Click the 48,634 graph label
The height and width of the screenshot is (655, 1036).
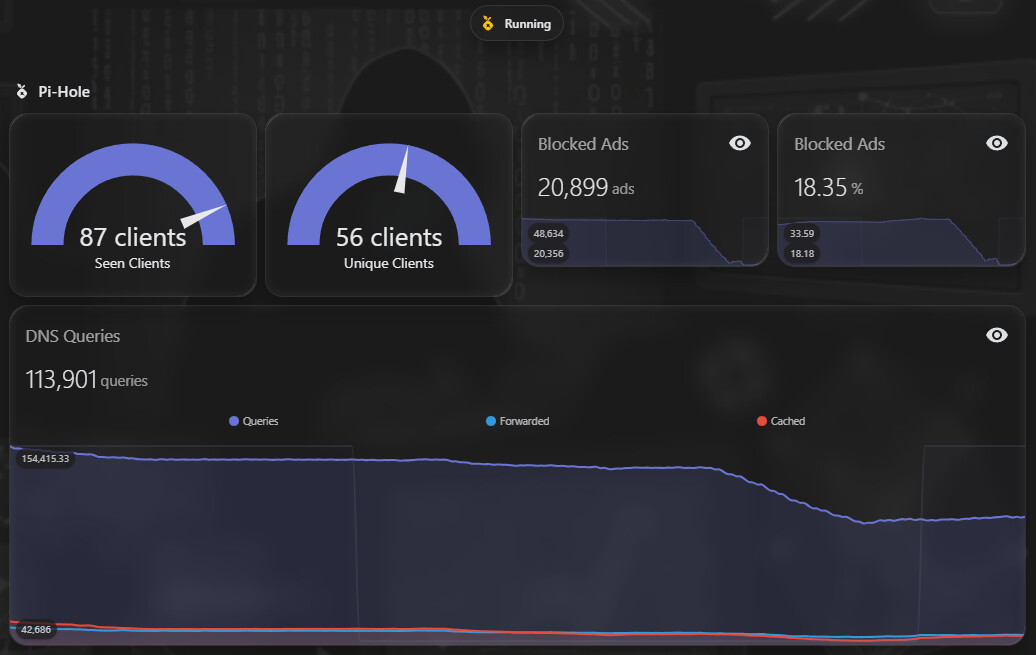[548, 233]
